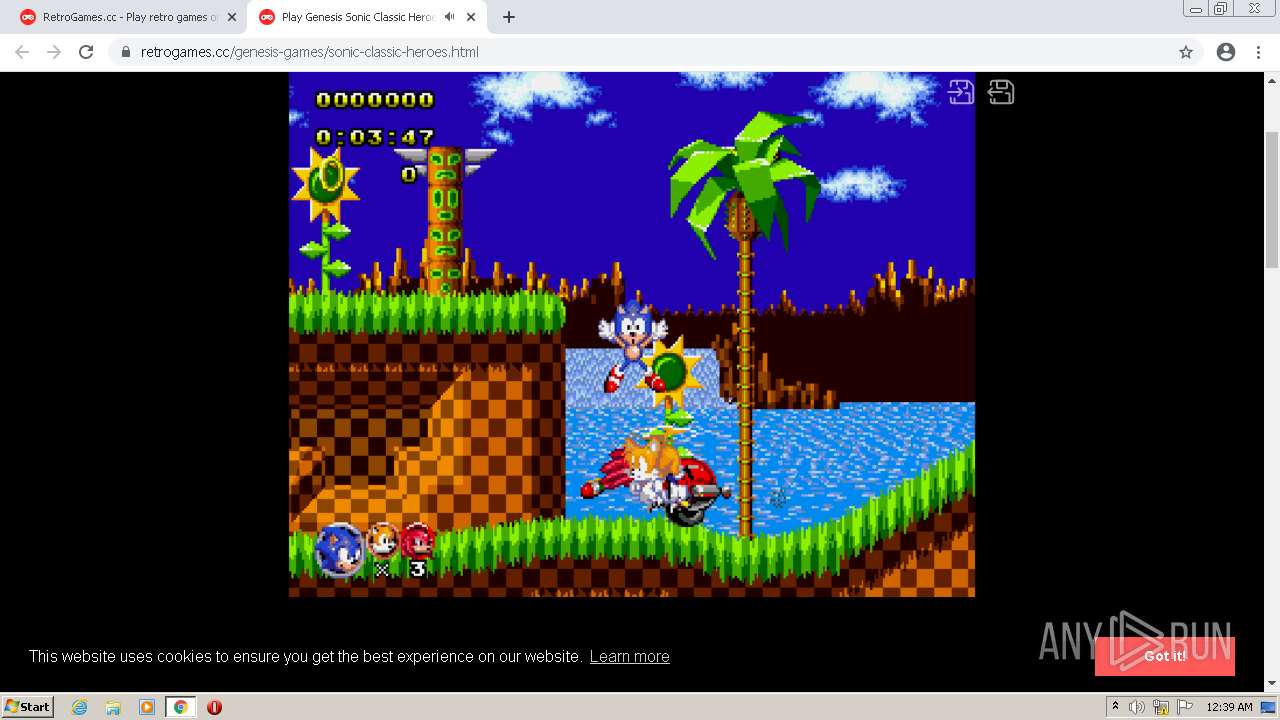The width and height of the screenshot is (1280, 720).
Task: Click Knuckles life icon in game HUD
Action: pos(417,540)
